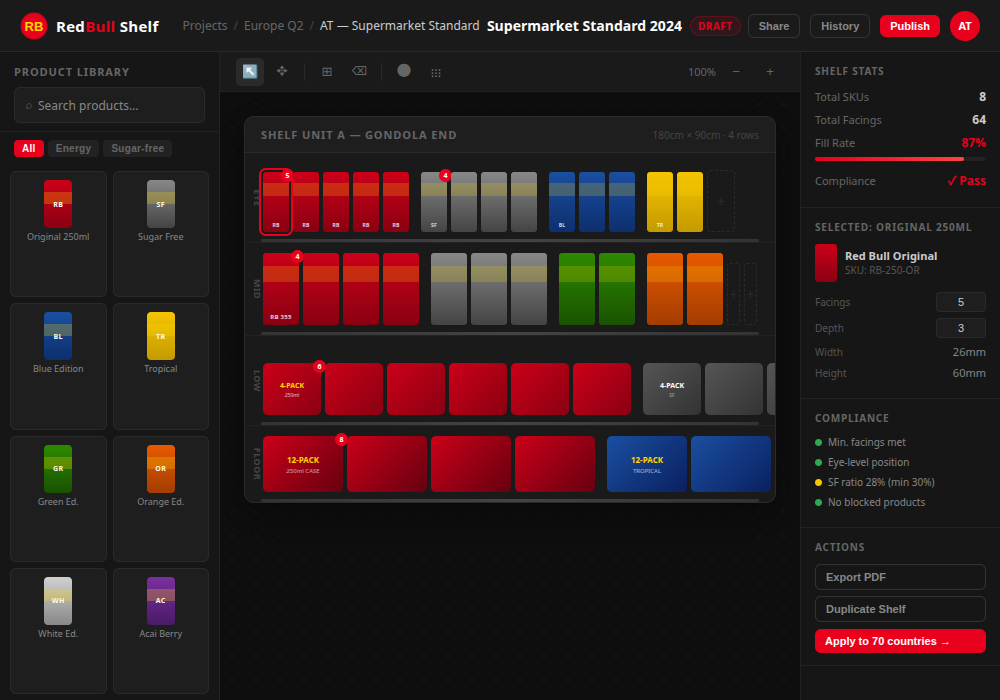The width and height of the screenshot is (1000, 700).
Task: Click the first SF can on eye row
Action: pyautogui.click(x=434, y=202)
